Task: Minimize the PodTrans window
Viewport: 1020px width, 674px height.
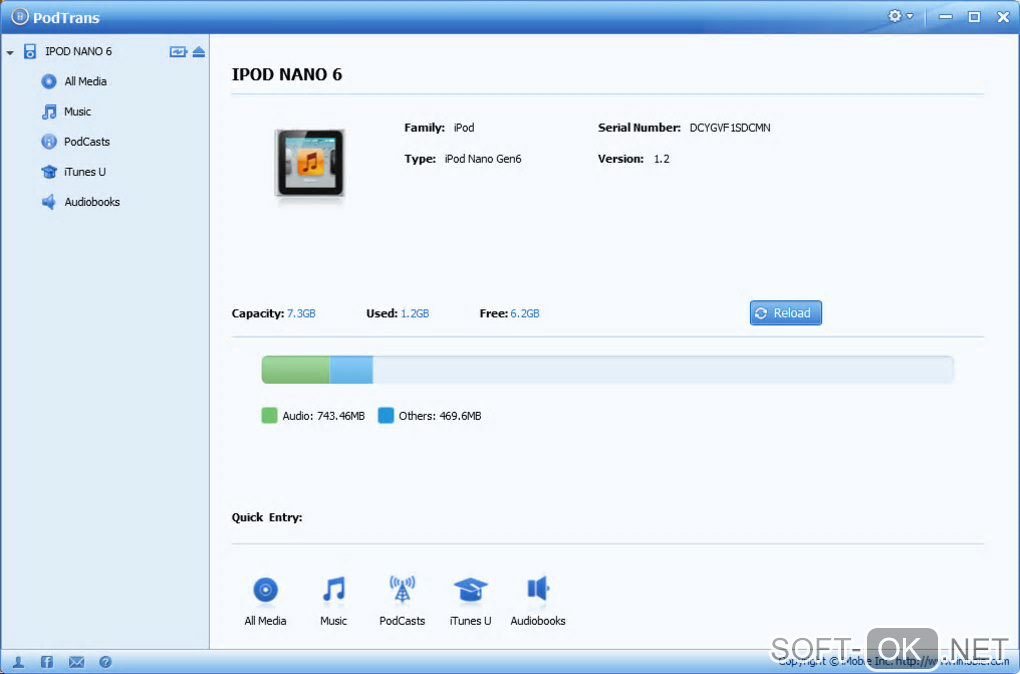Action: (x=946, y=17)
